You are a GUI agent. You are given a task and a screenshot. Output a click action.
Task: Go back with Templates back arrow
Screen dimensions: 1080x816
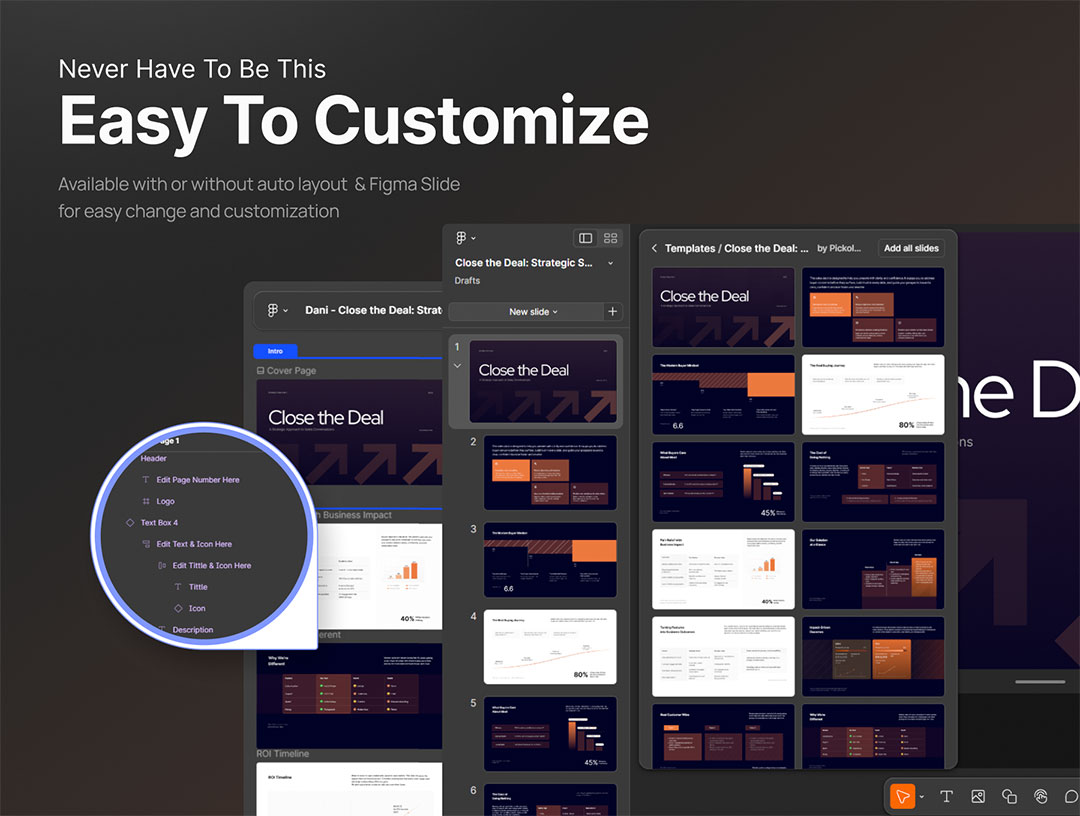tap(654, 248)
